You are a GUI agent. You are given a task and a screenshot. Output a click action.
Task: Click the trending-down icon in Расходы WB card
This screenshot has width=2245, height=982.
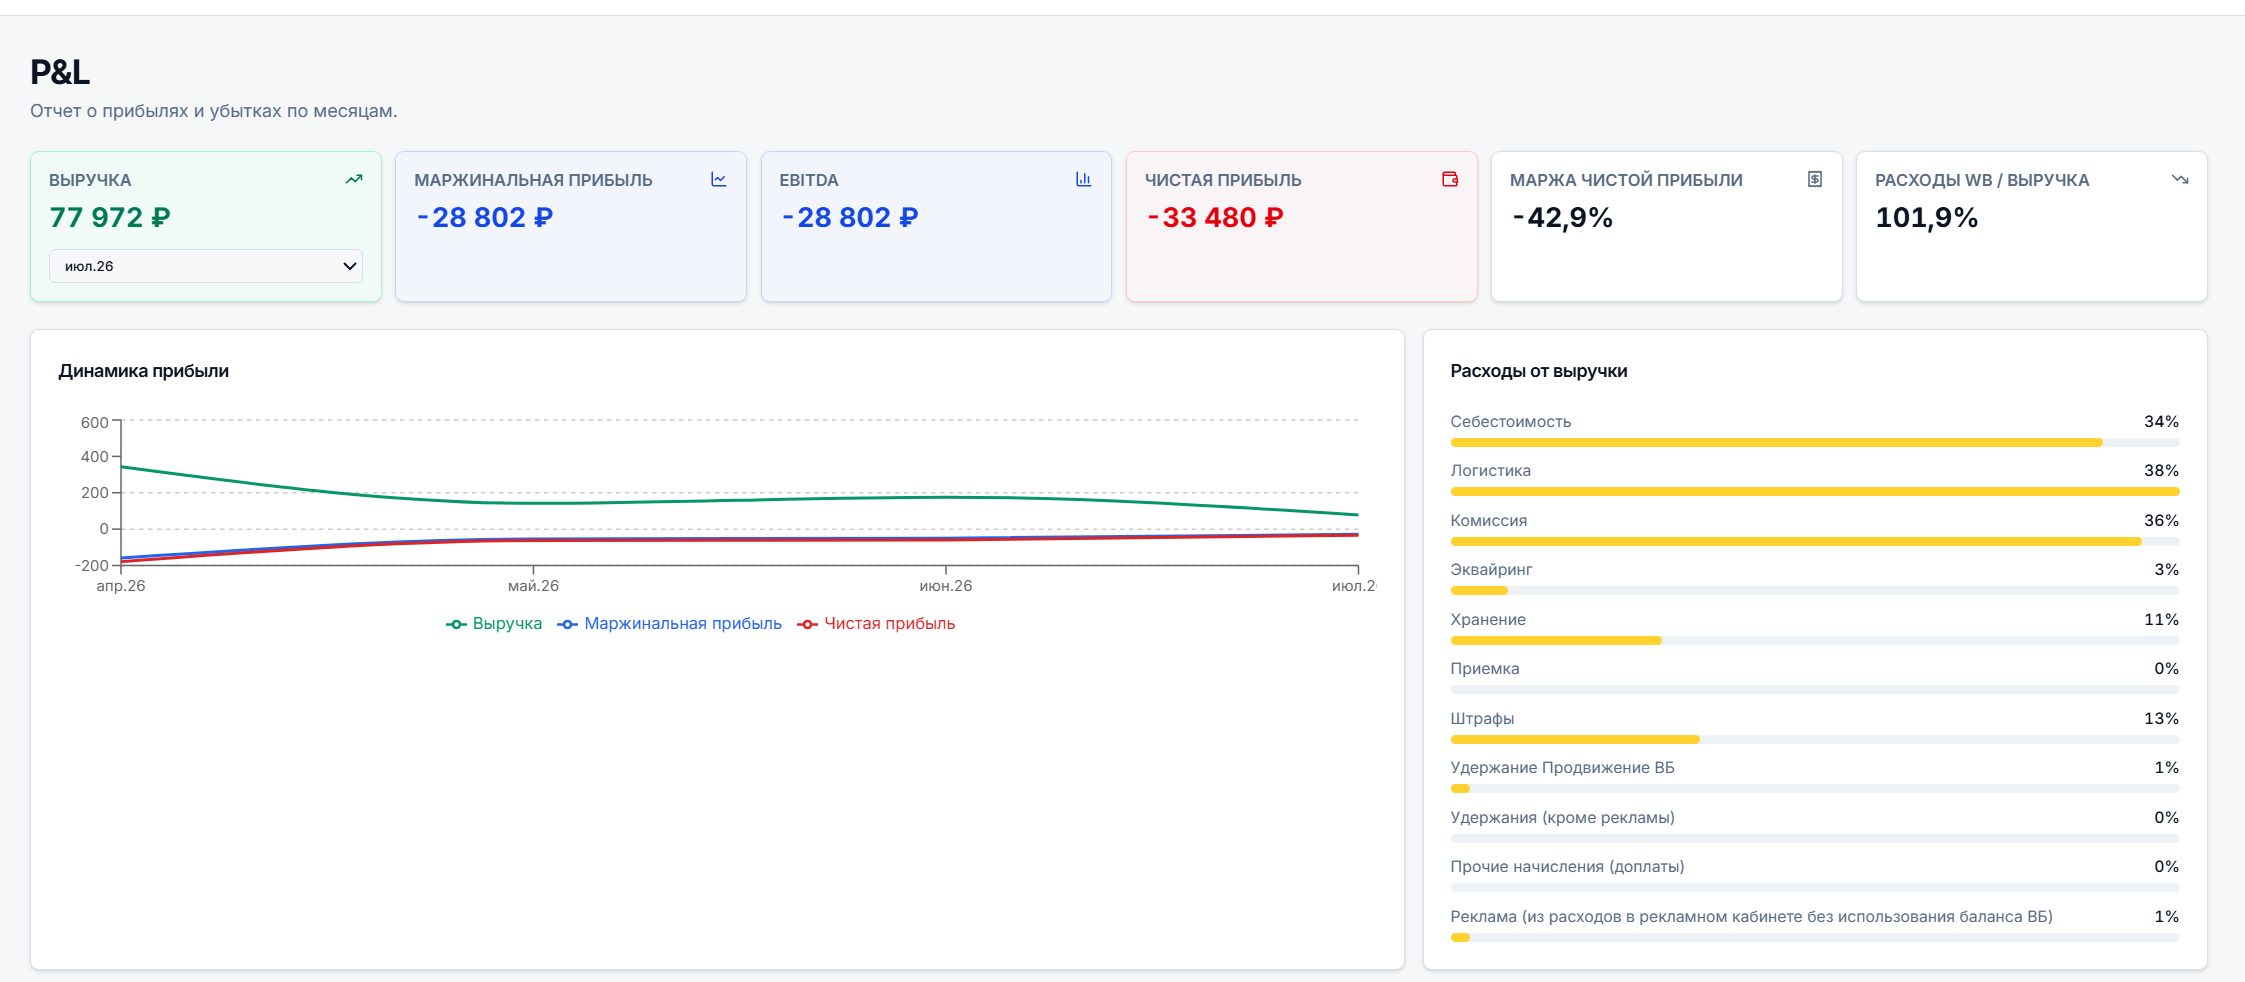click(x=2180, y=179)
